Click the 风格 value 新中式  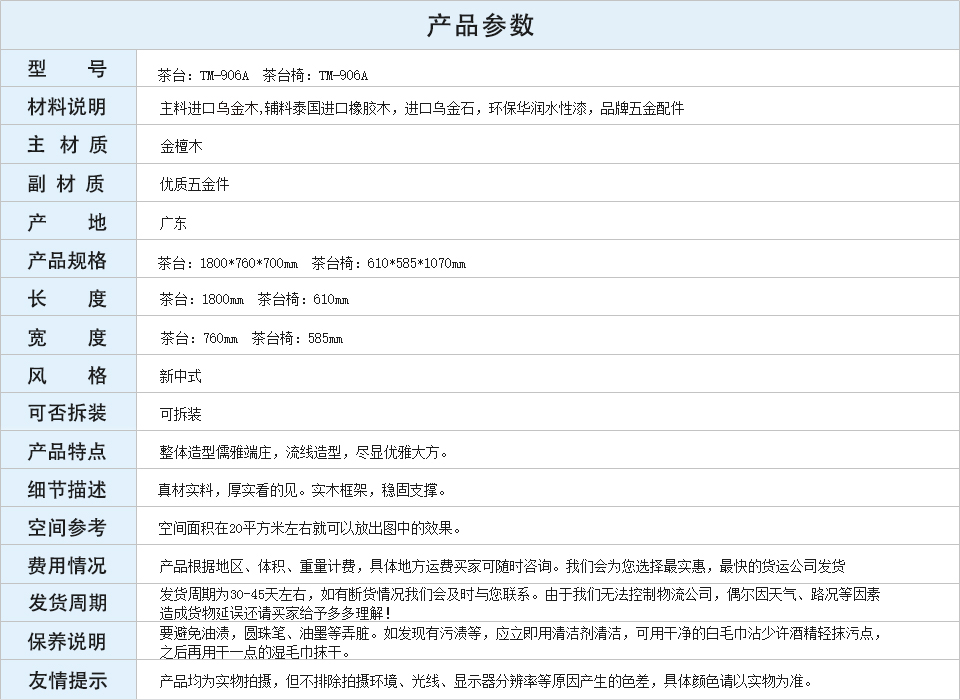point(180,376)
